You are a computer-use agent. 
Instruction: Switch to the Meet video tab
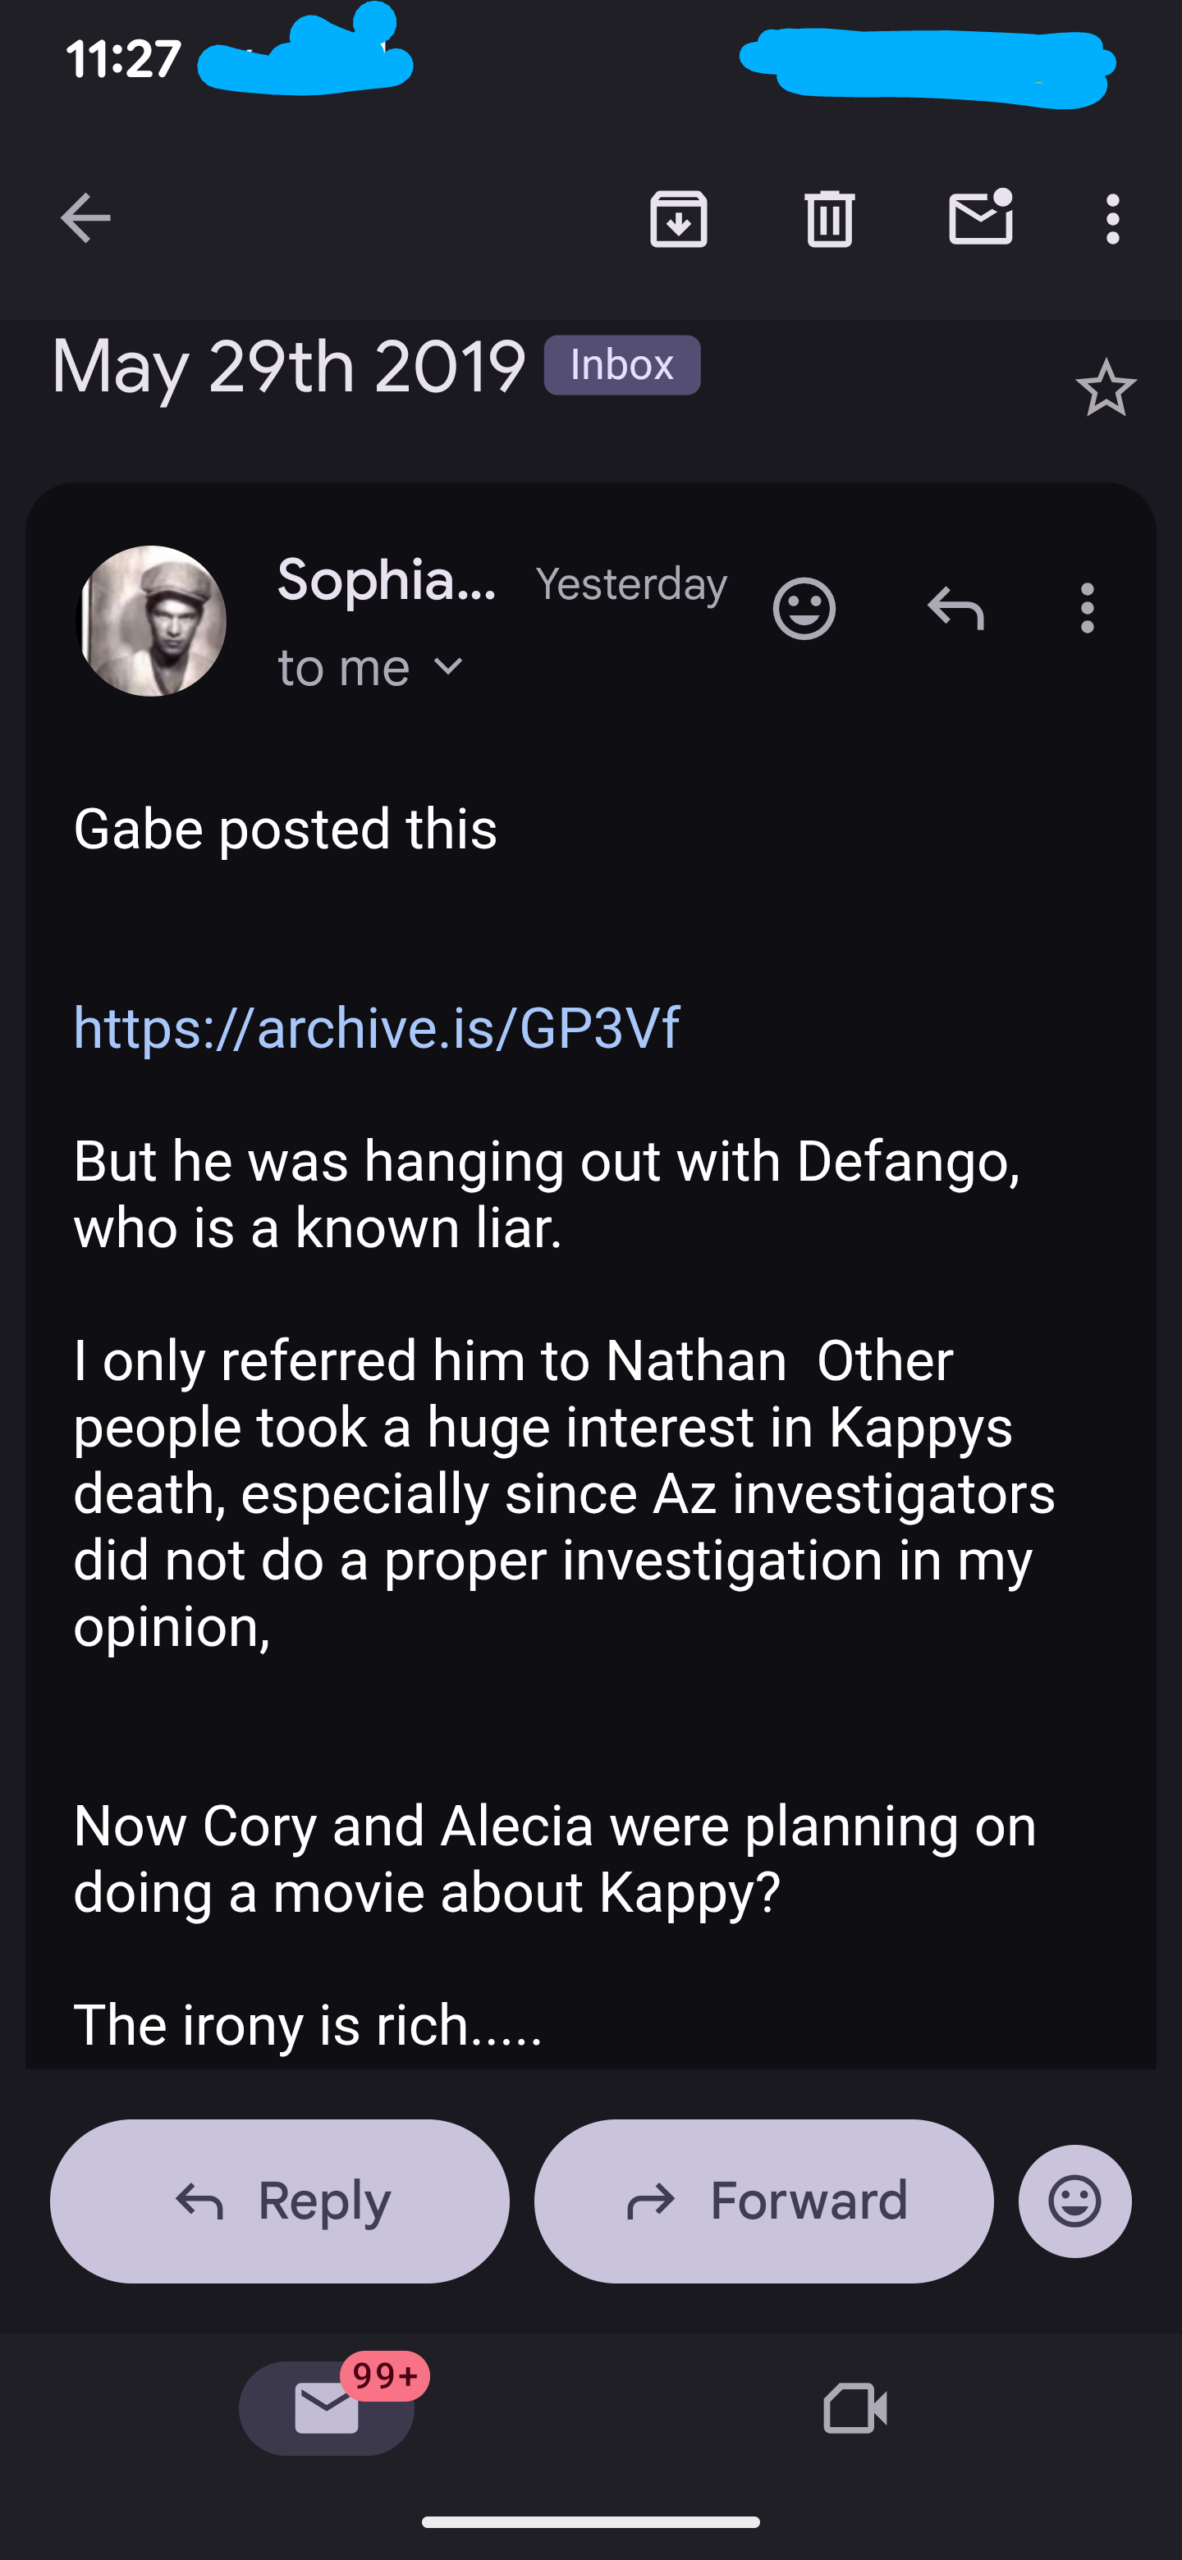[855, 2407]
